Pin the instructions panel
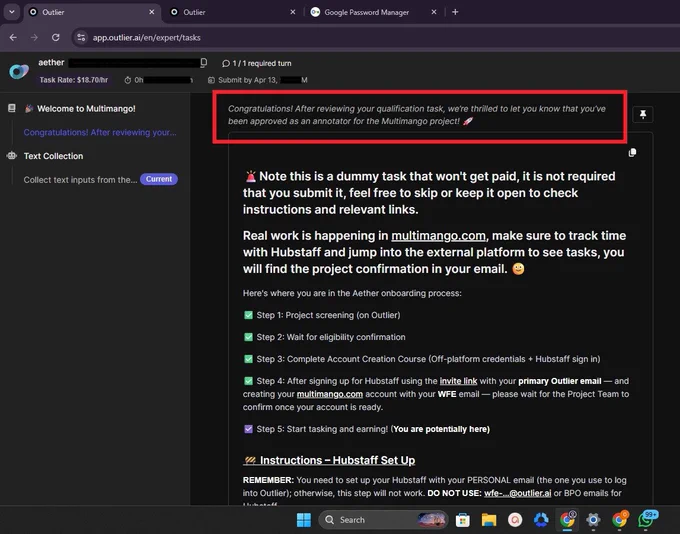This screenshot has width=680, height=534. [x=643, y=114]
